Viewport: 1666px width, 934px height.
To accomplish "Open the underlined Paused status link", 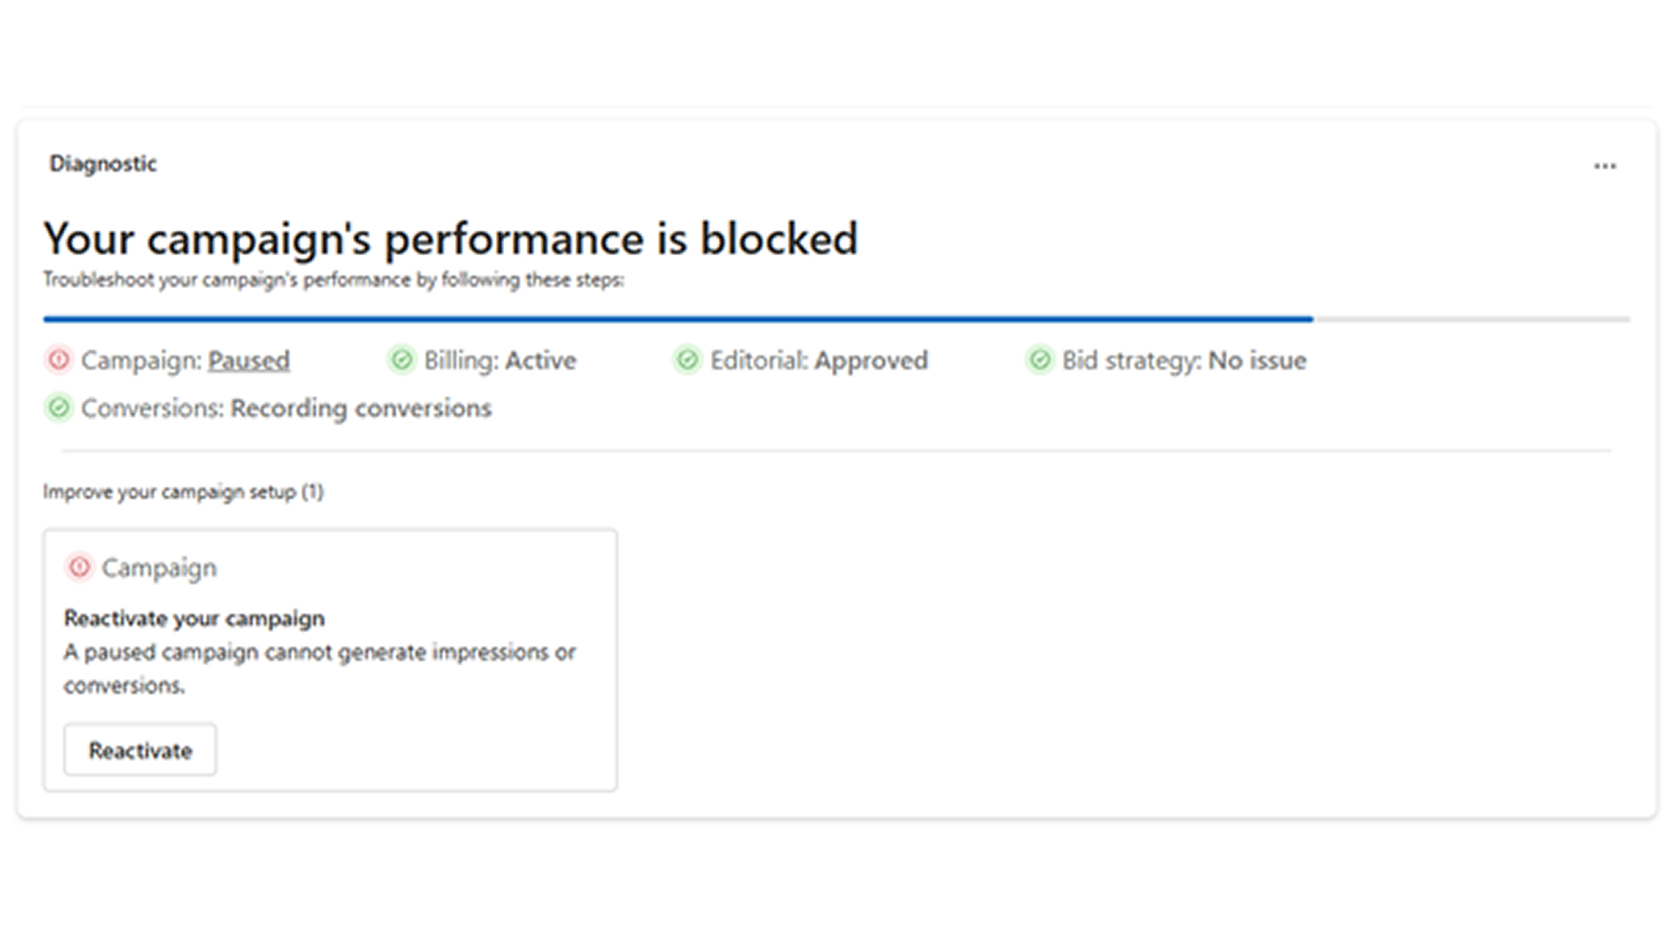I will click(248, 360).
